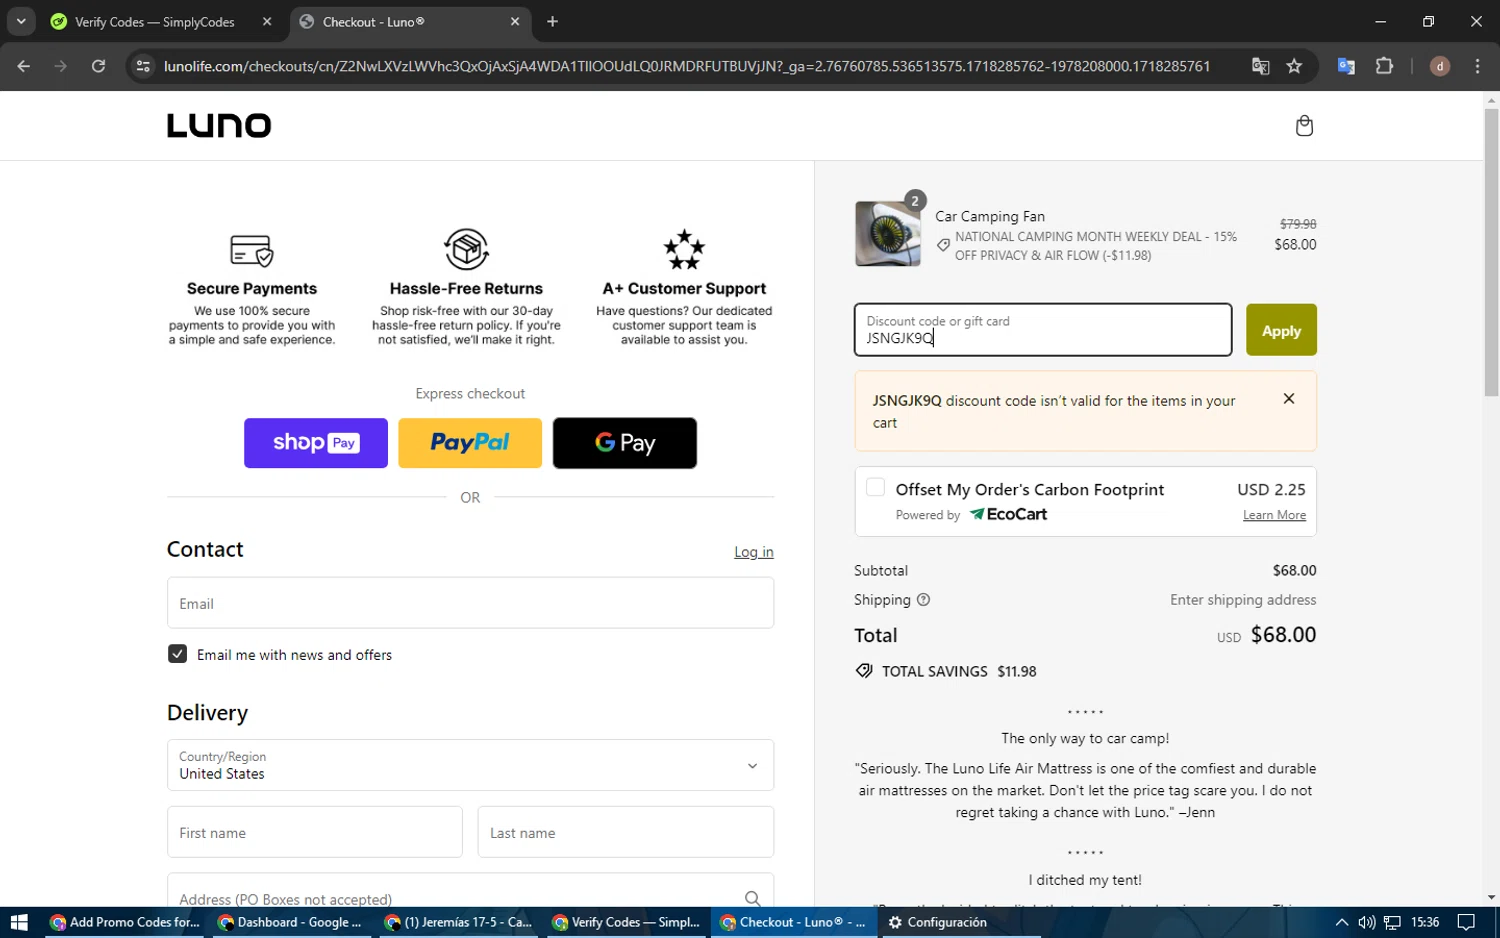Open the Chrome profile avatar
The height and width of the screenshot is (938, 1500).
point(1440,66)
